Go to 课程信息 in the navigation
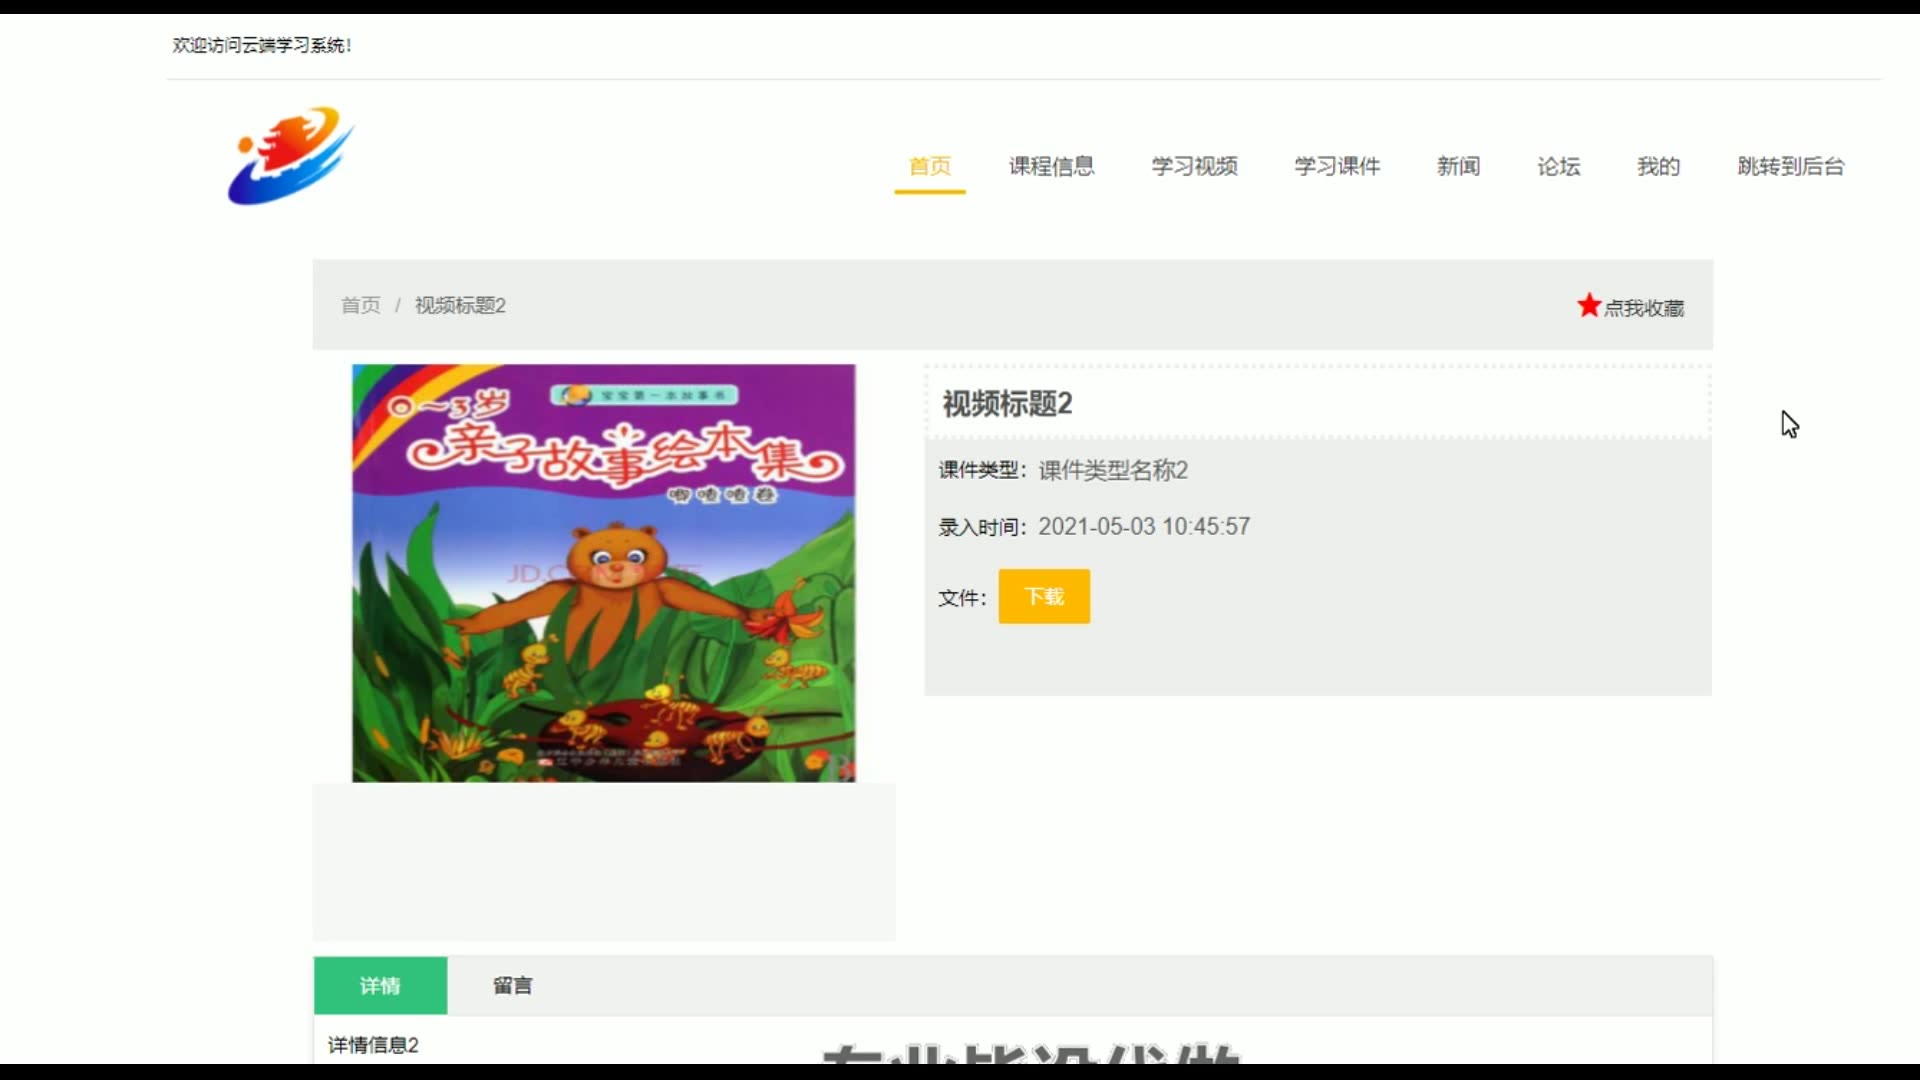Image resolution: width=1920 pixels, height=1080 pixels. (x=1051, y=166)
